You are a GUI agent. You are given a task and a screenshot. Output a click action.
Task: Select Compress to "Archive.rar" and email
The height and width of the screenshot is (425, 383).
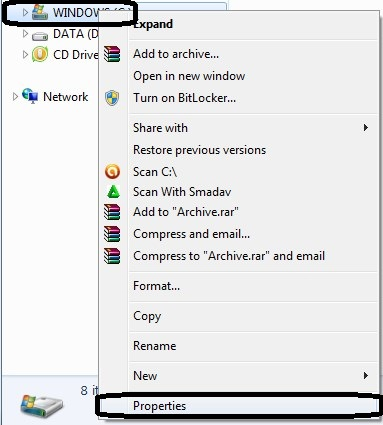click(x=239, y=256)
